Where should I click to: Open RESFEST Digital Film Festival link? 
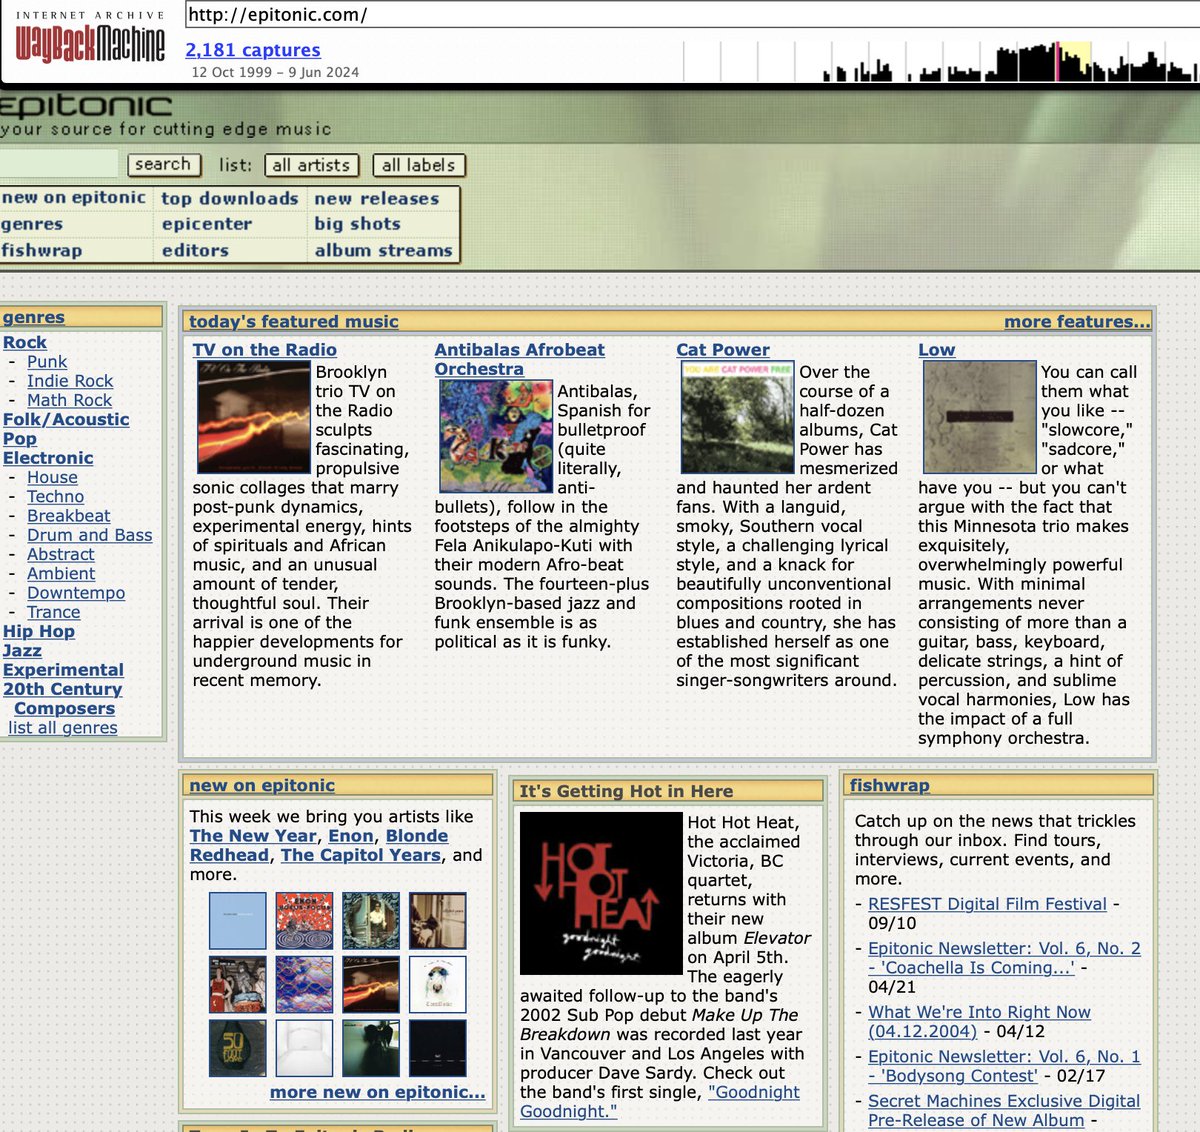click(x=988, y=904)
